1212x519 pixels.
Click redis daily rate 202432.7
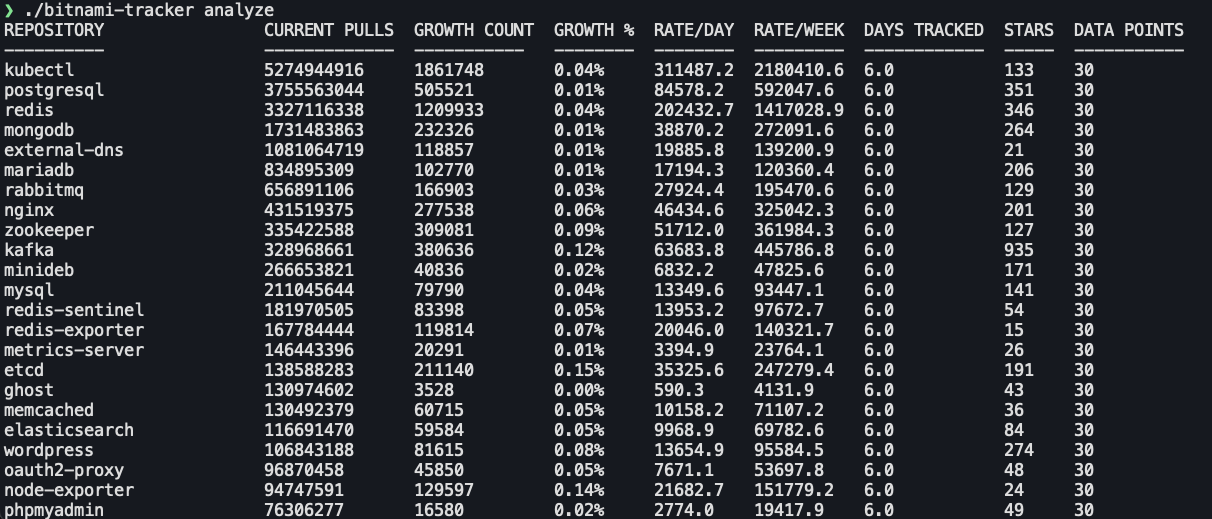[x=694, y=110]
